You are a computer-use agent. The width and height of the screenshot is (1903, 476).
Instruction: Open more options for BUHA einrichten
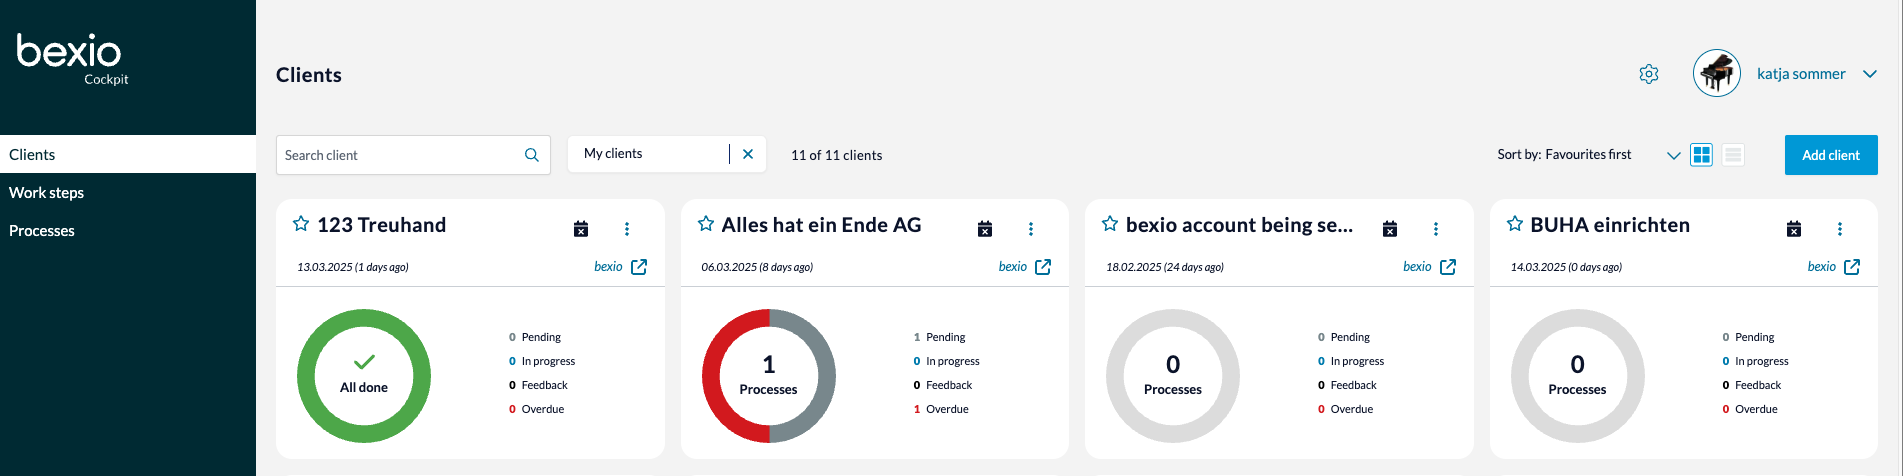[x=1840, y=229]
